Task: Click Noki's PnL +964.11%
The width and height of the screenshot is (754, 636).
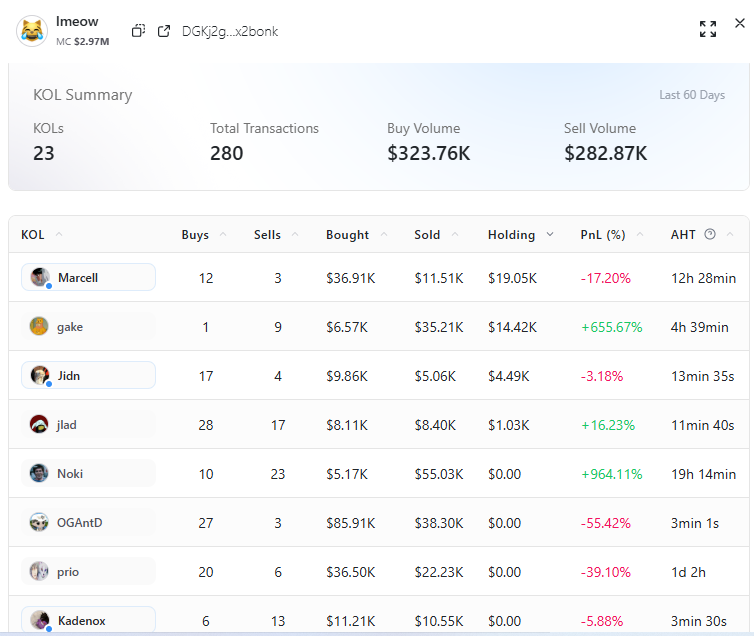Action: pyautogui.click(x=612, y=474)
